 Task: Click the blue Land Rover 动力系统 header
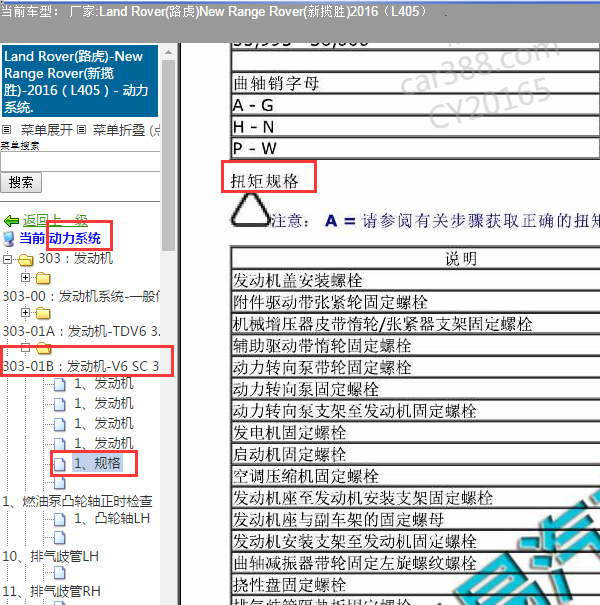[80, 81]
